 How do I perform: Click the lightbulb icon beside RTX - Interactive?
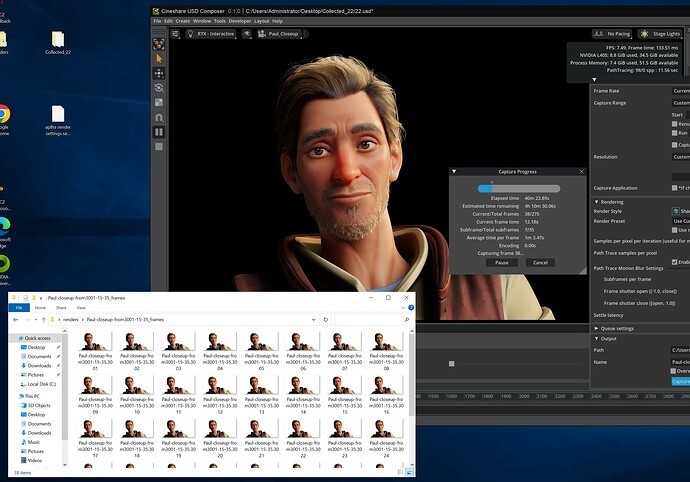point(190,33)
